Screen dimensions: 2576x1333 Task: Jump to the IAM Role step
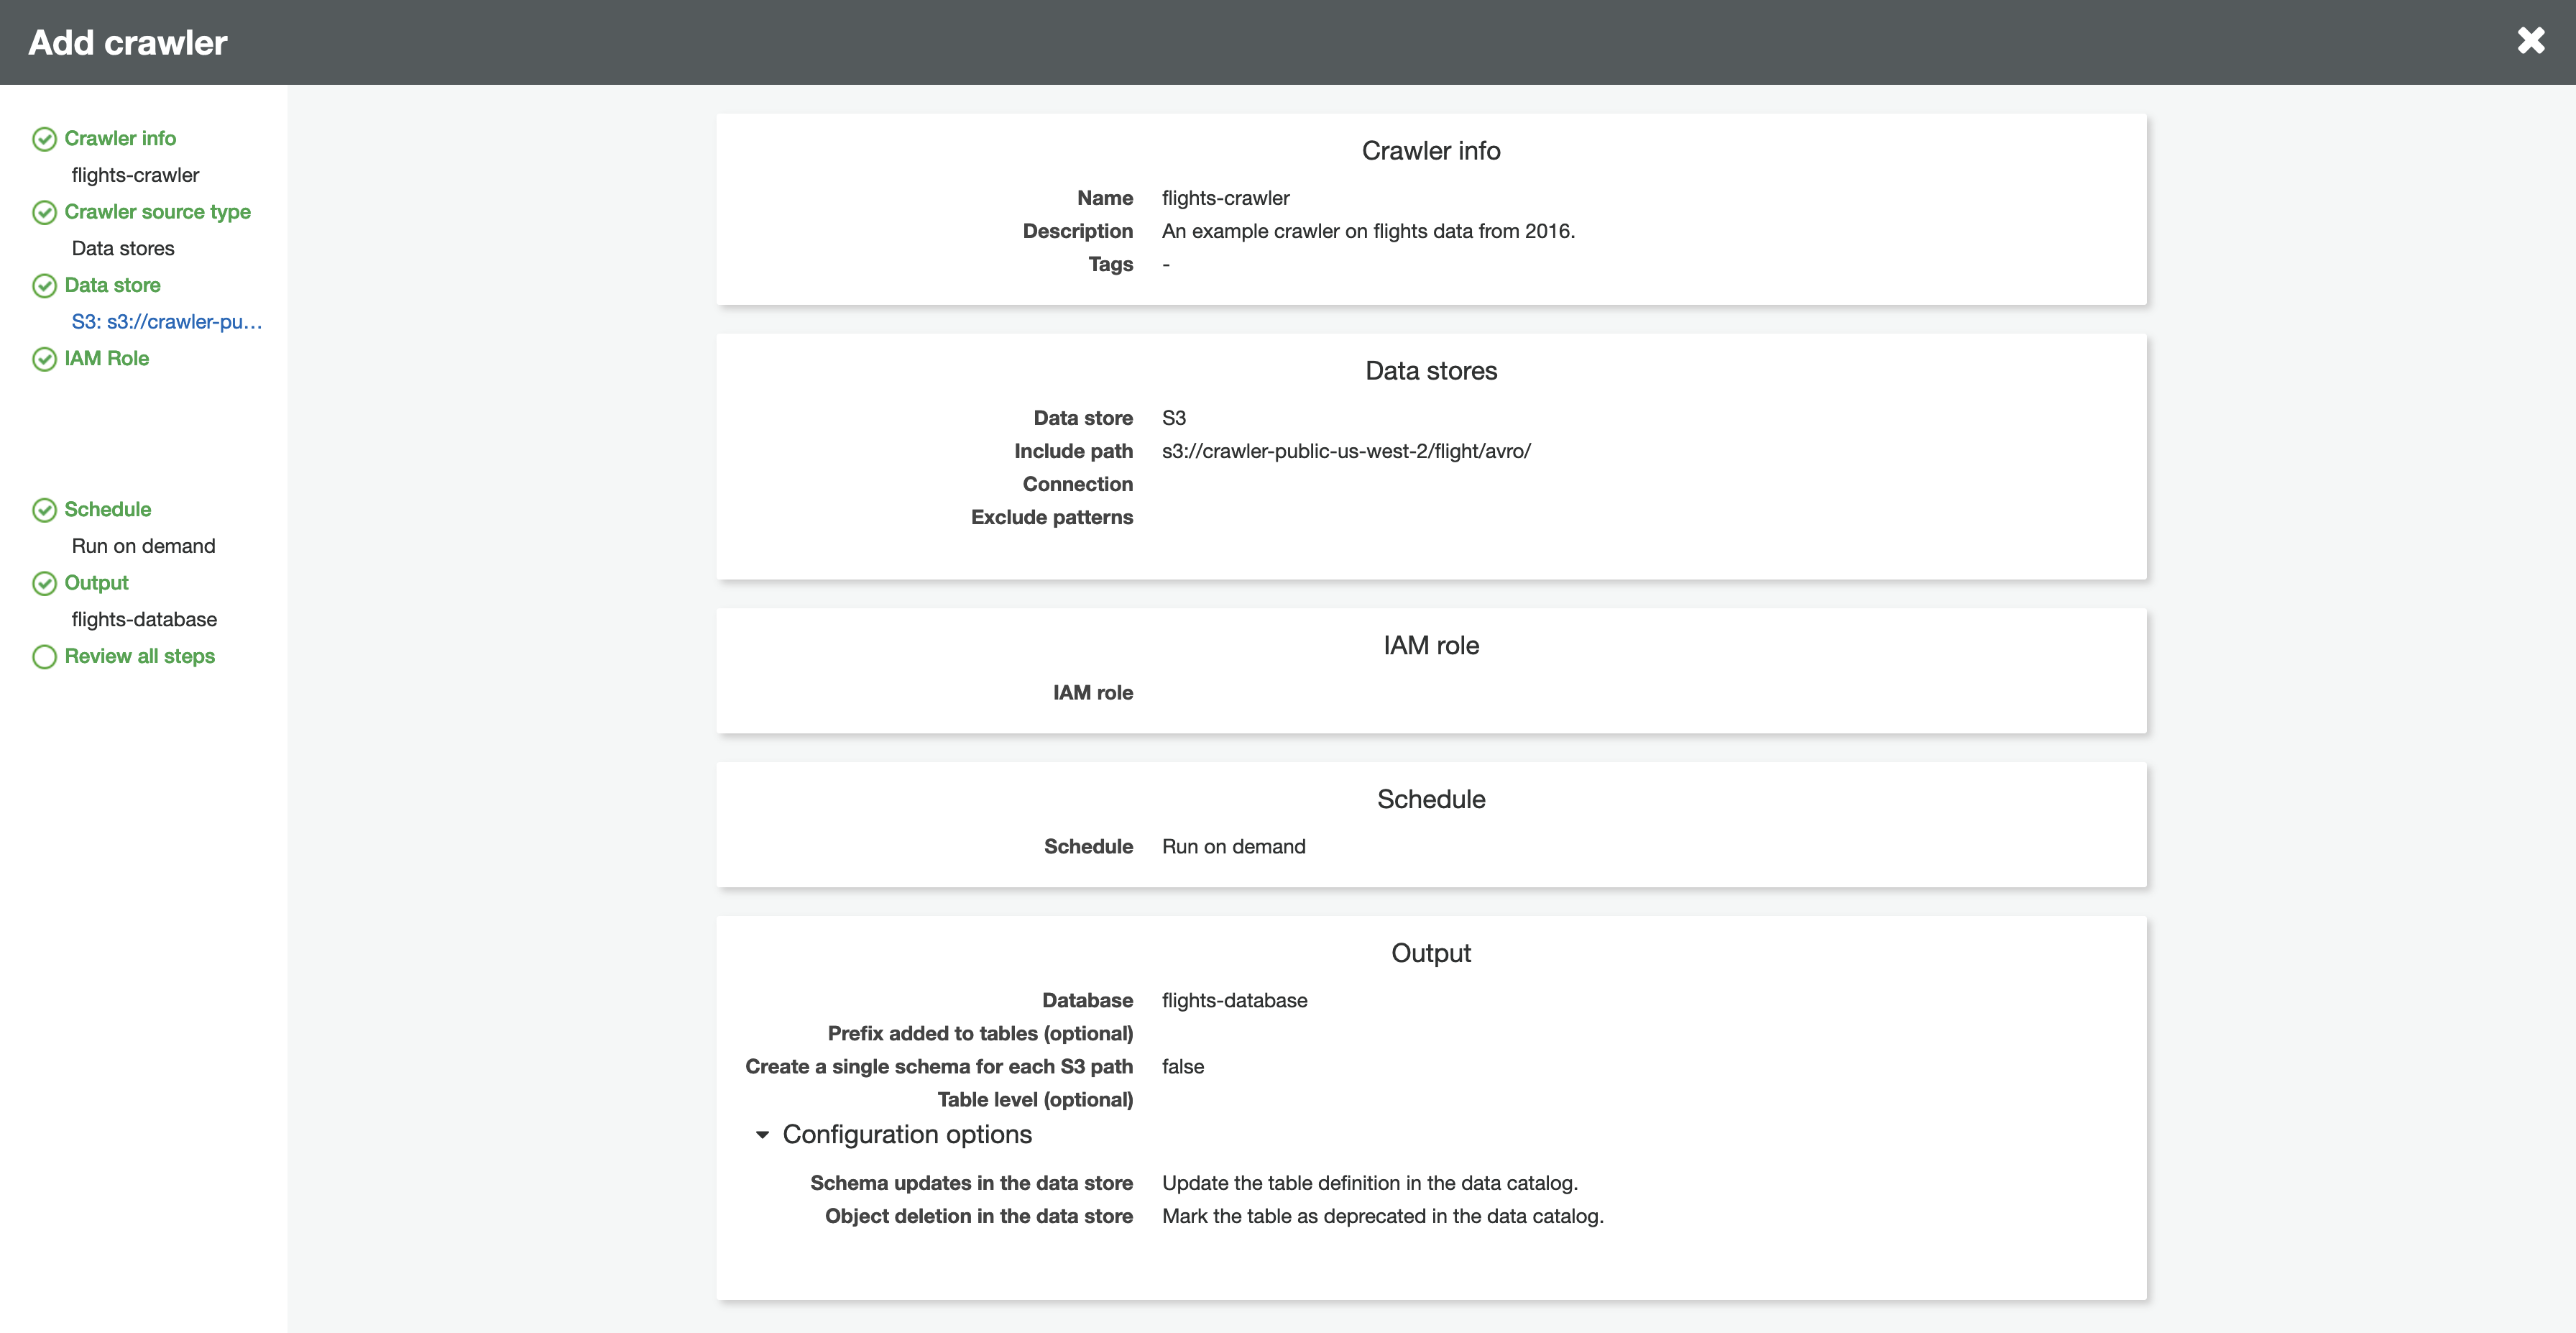click(x=106, y=358)
